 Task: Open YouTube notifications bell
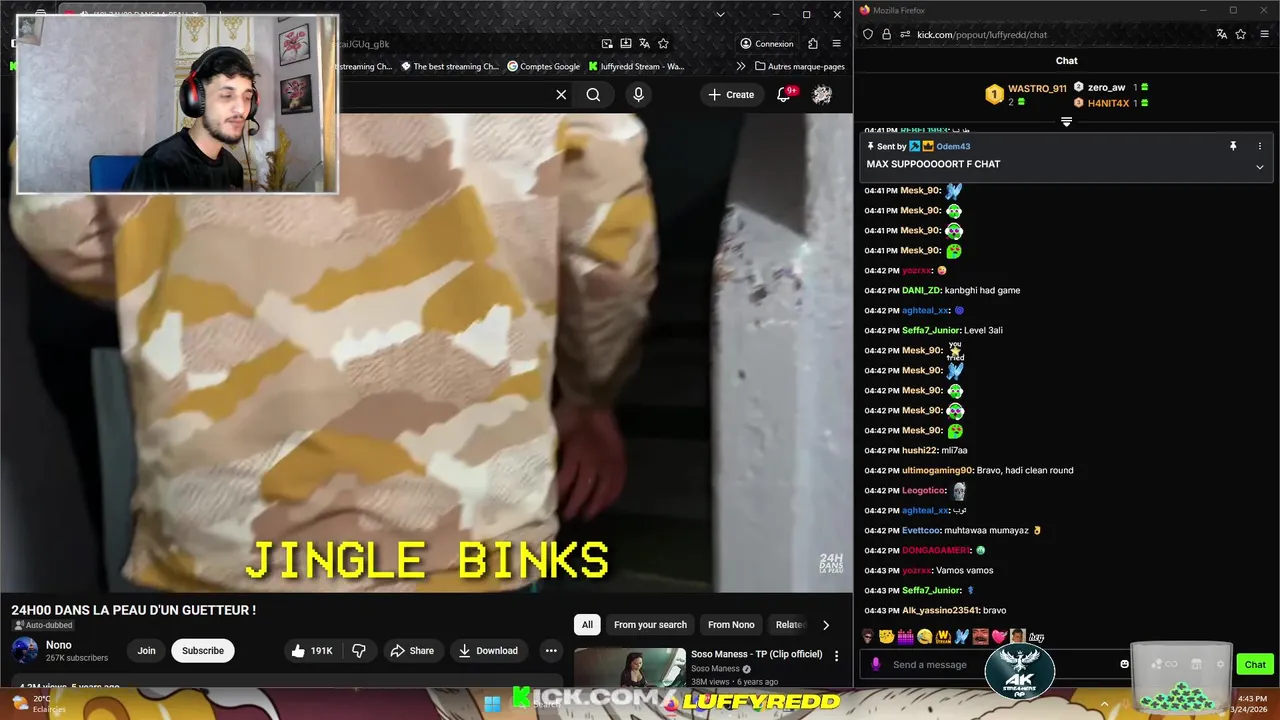(785, 94)
